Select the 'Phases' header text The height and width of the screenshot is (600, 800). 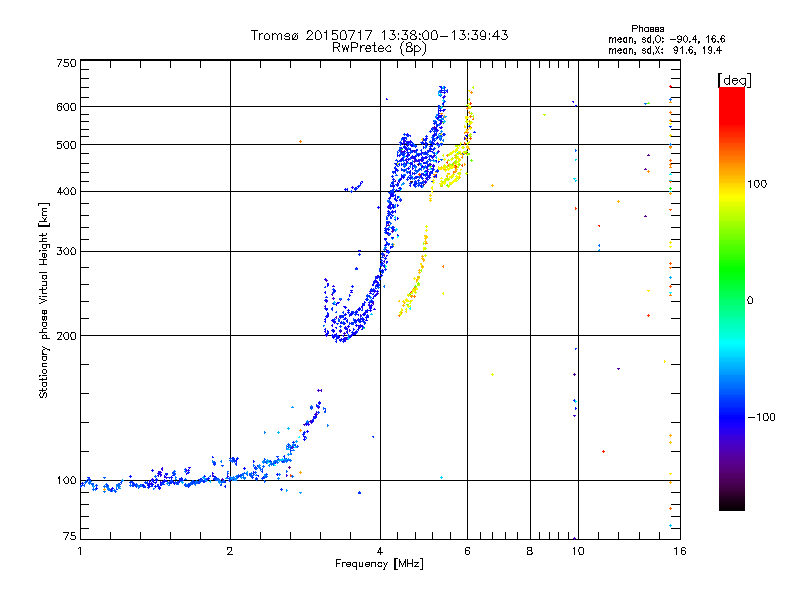[647, 29]
